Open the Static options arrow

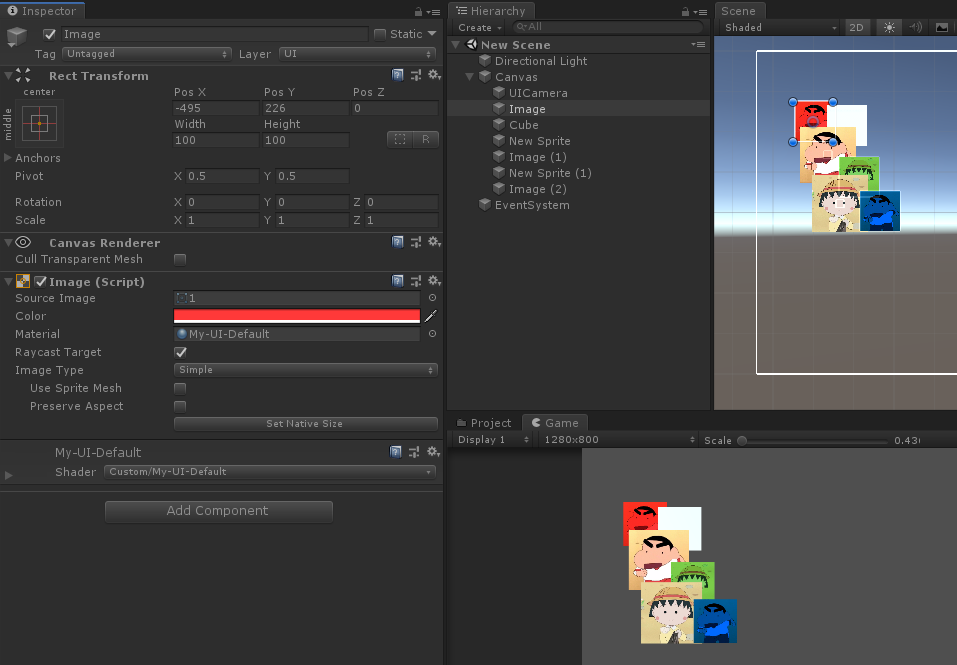[432, 34]
